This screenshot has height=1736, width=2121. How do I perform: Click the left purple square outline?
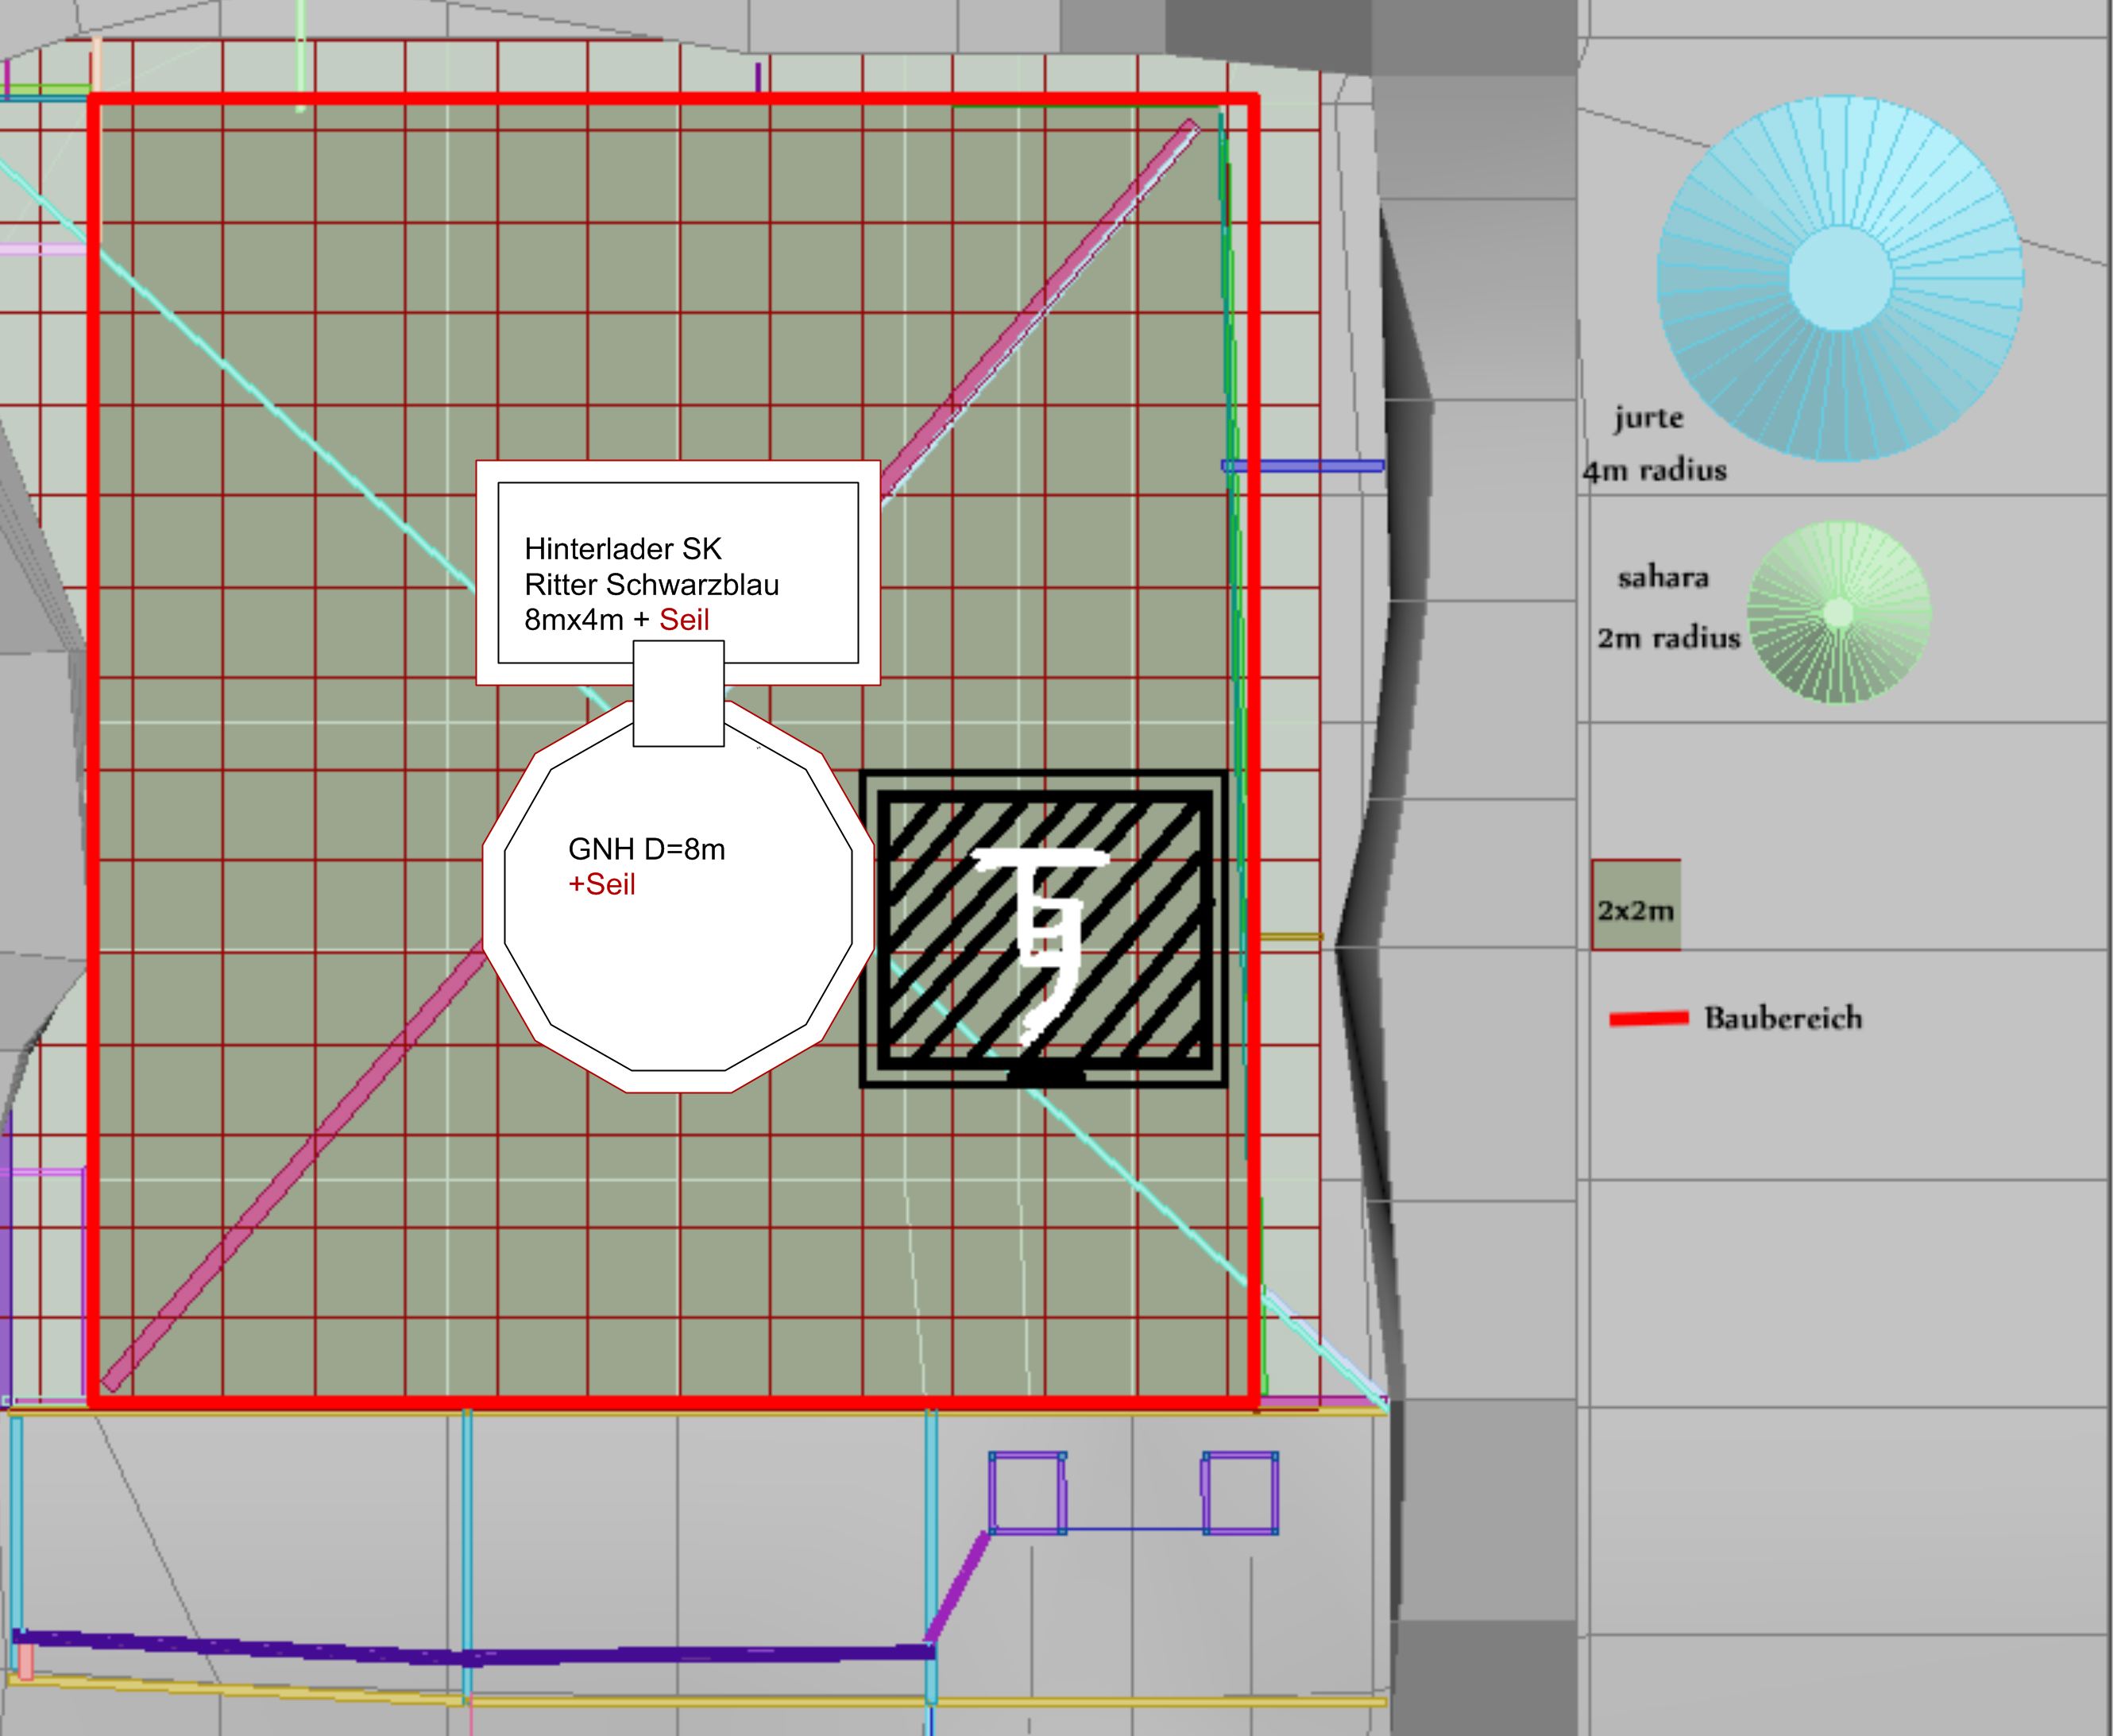click(1028, 1492)
